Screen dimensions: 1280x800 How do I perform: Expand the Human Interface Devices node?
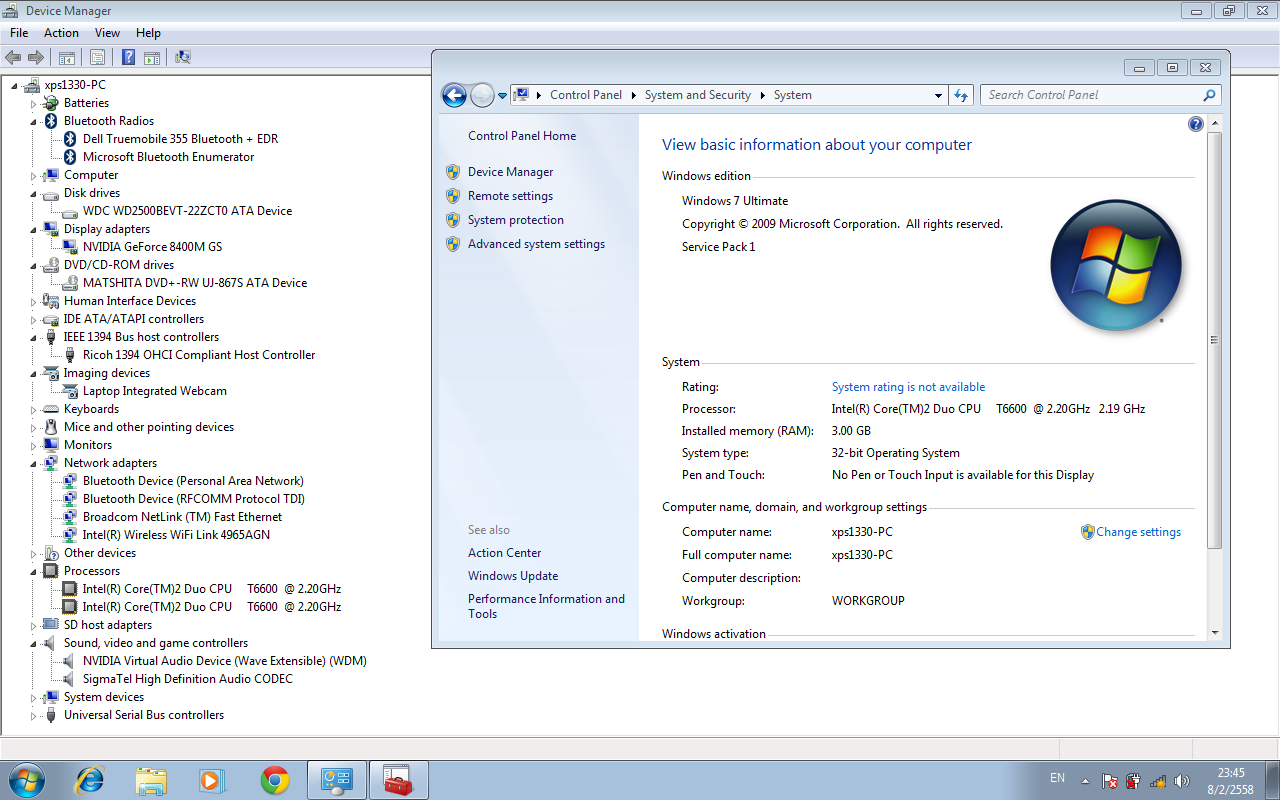coord(33,302)
